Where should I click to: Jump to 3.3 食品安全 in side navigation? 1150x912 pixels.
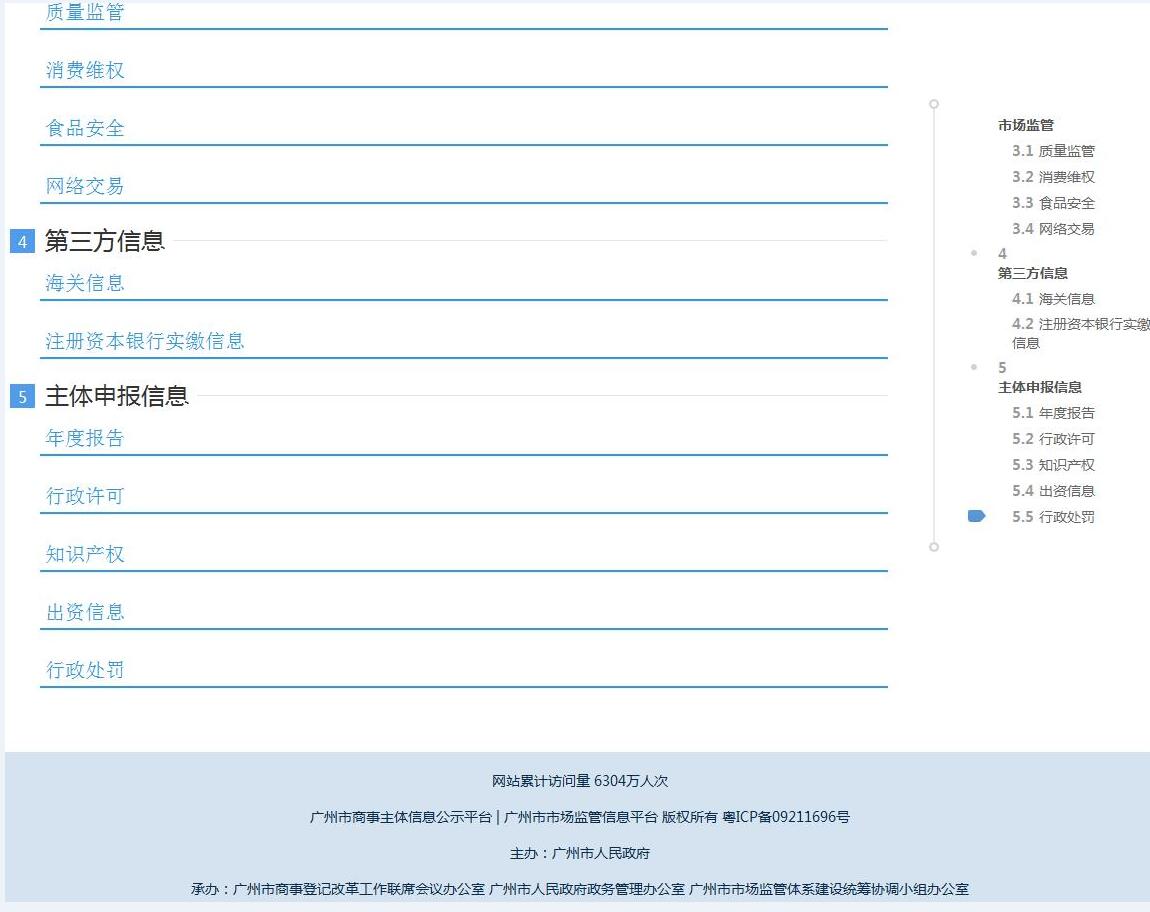pyautogui.click(x=1053, y=203)
